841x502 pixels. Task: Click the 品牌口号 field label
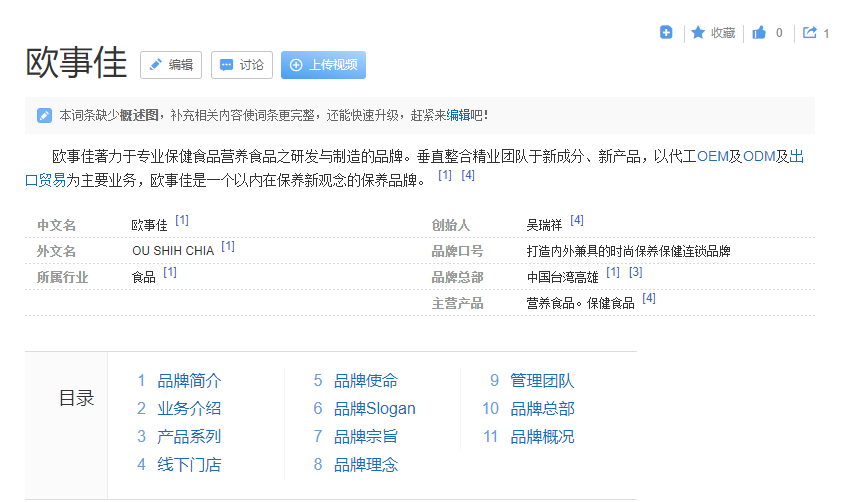(458, 251)
